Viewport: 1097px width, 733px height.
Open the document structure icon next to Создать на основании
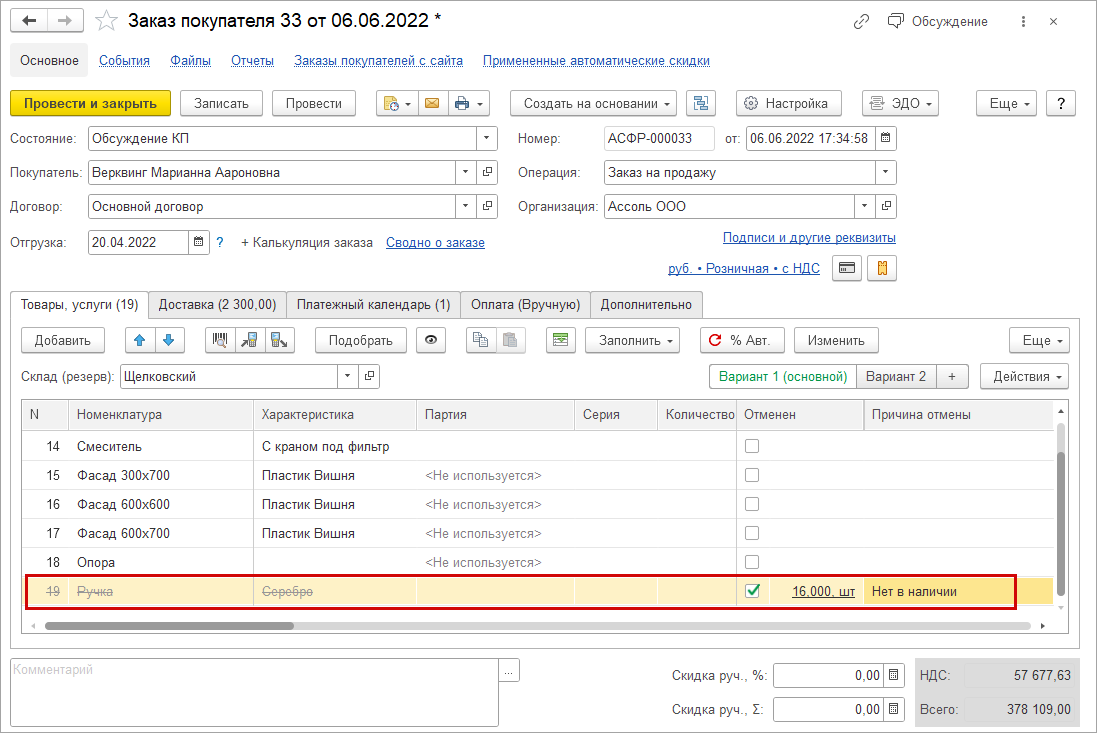coord(701,104)
